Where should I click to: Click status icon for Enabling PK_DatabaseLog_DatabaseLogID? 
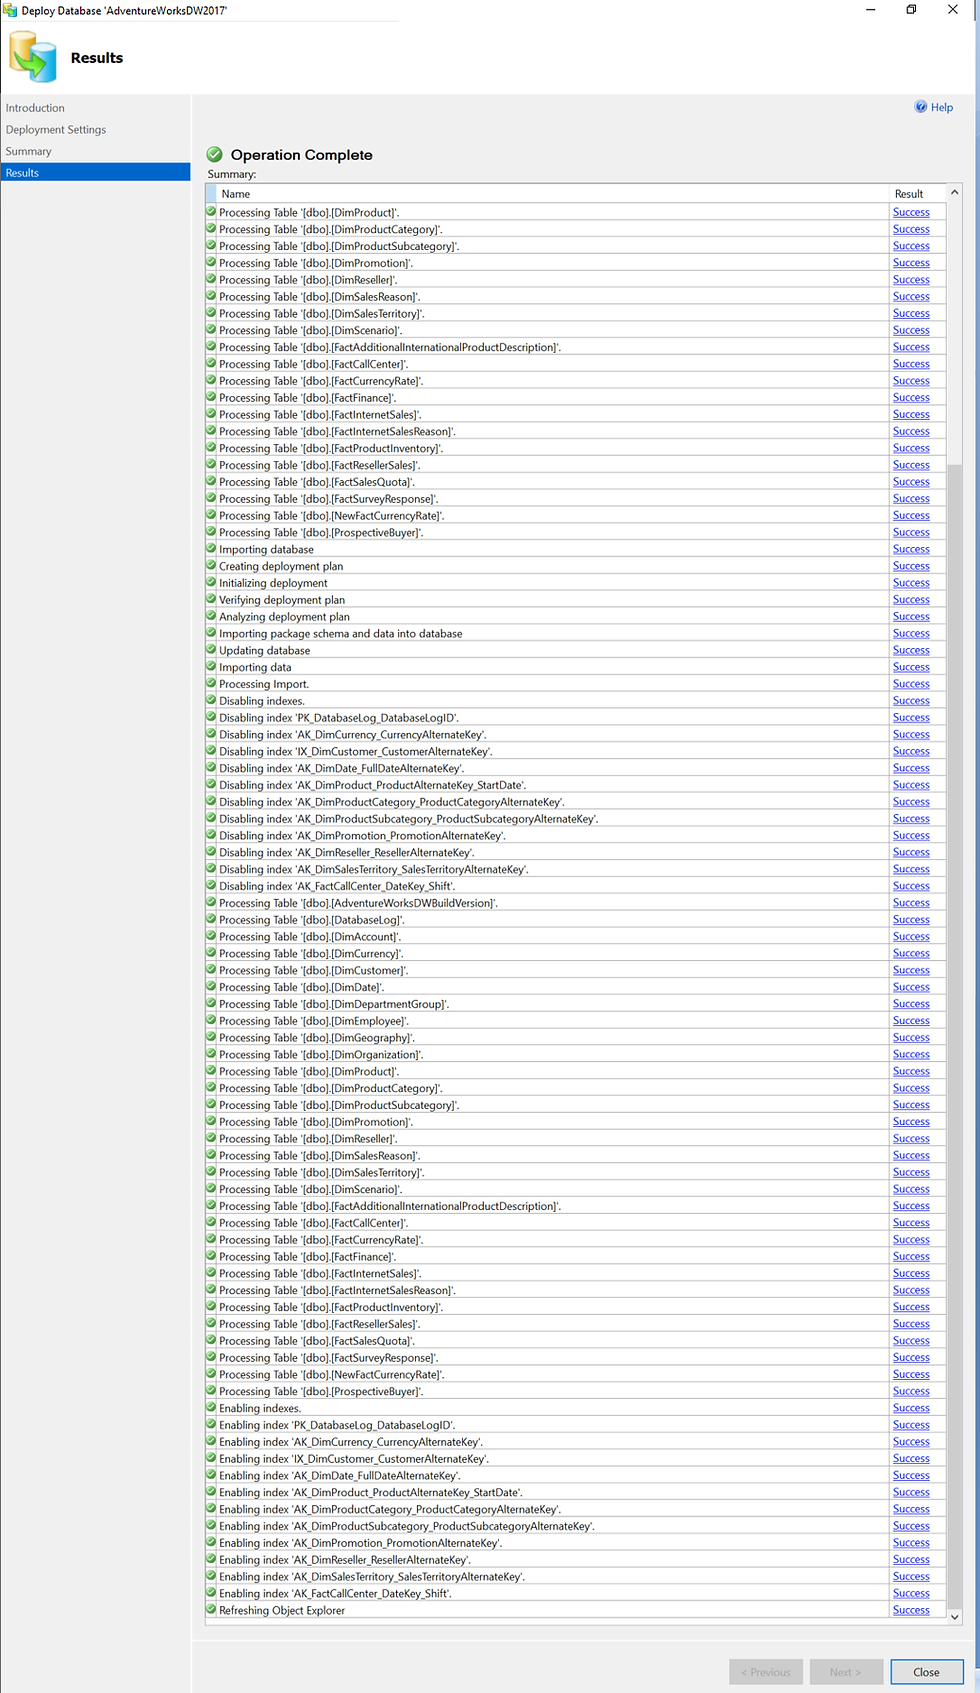point(211,1424)
